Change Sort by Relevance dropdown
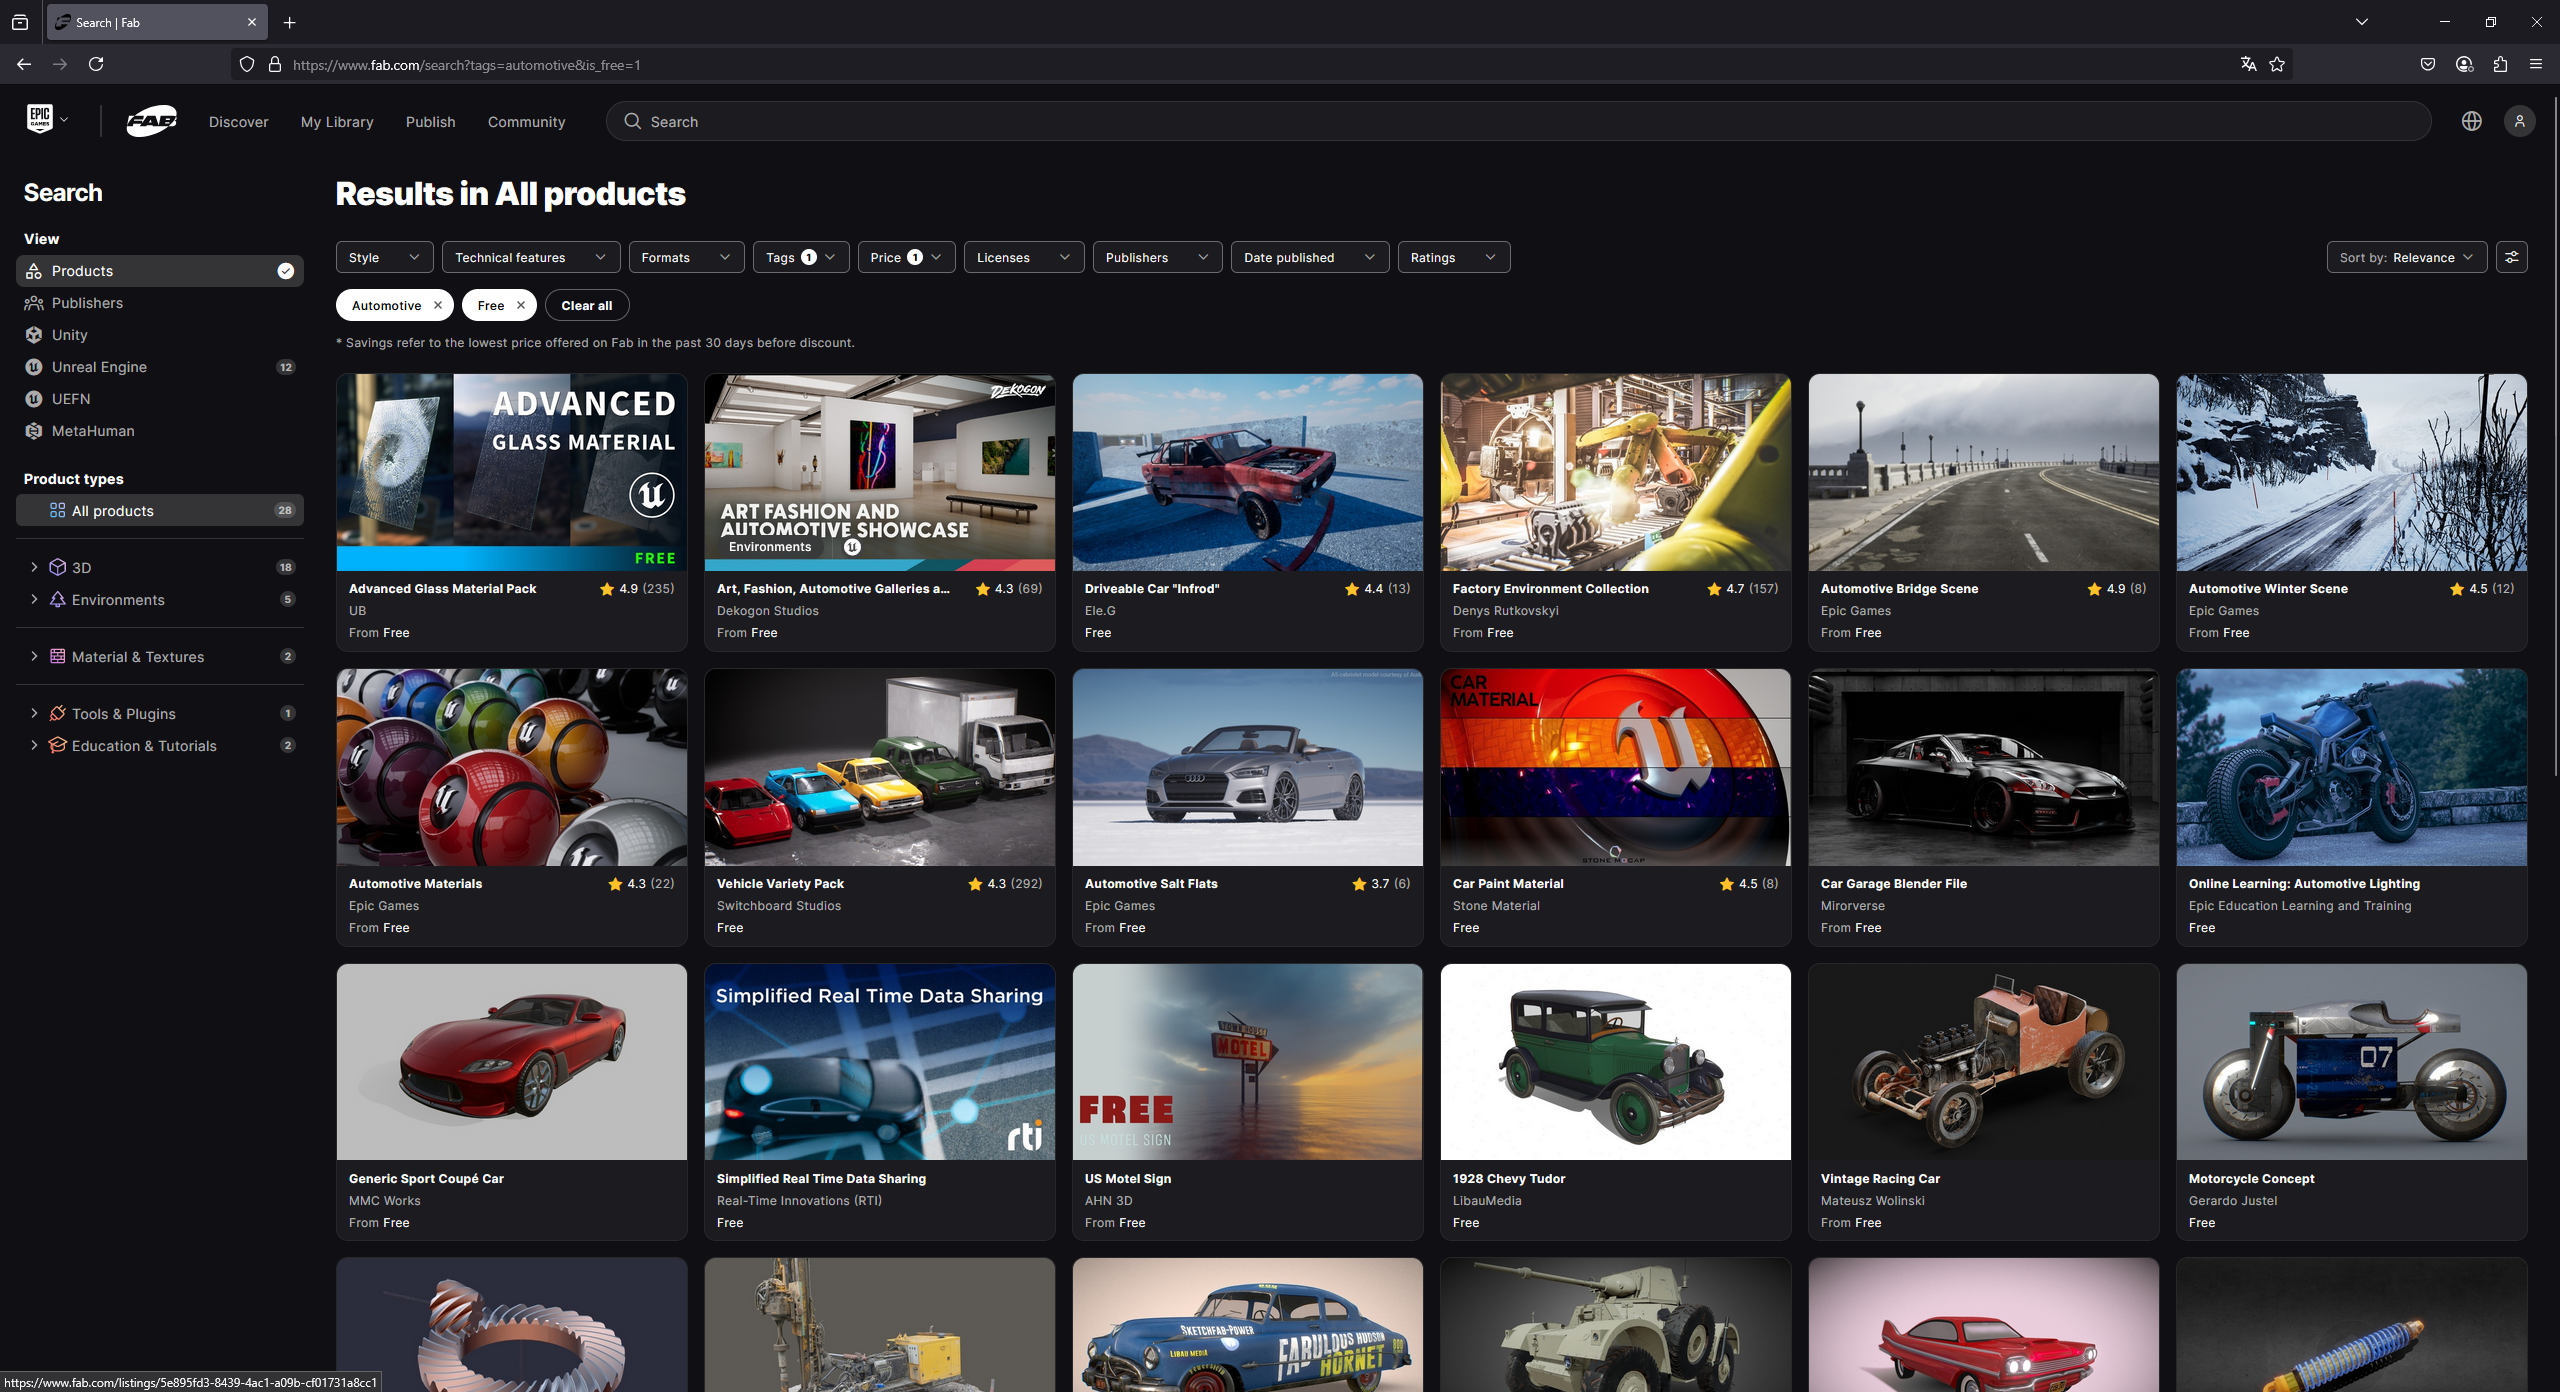This screenshot has height=1392, width=2560. click(x=2406, y=257)
